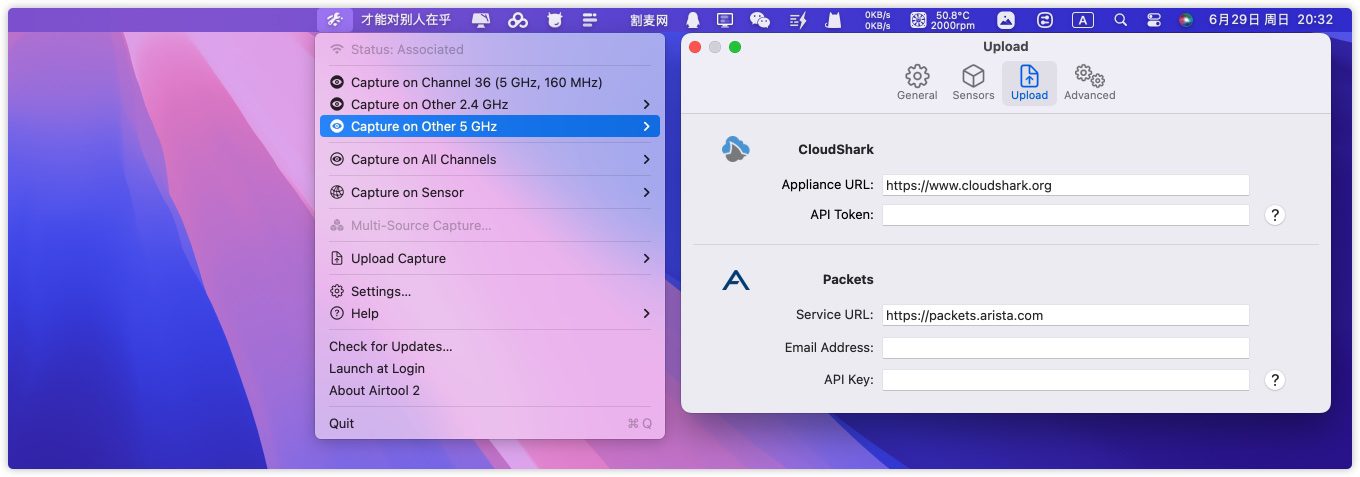Click help button beside API Key
The height and width of the screenshot is (477, 1360).
point(1274,380)
